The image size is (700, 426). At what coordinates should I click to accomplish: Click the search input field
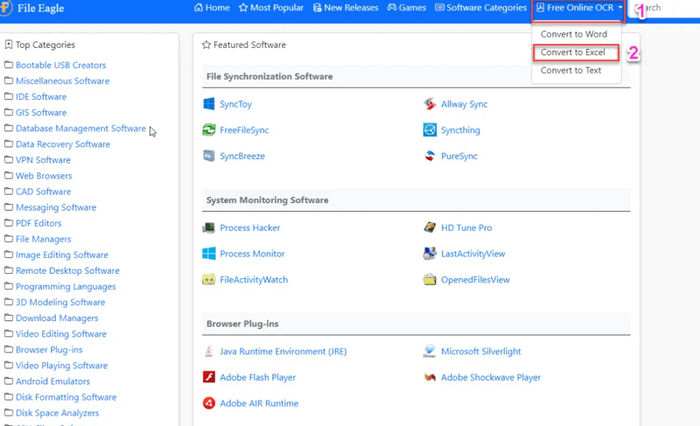pos(665,8)
